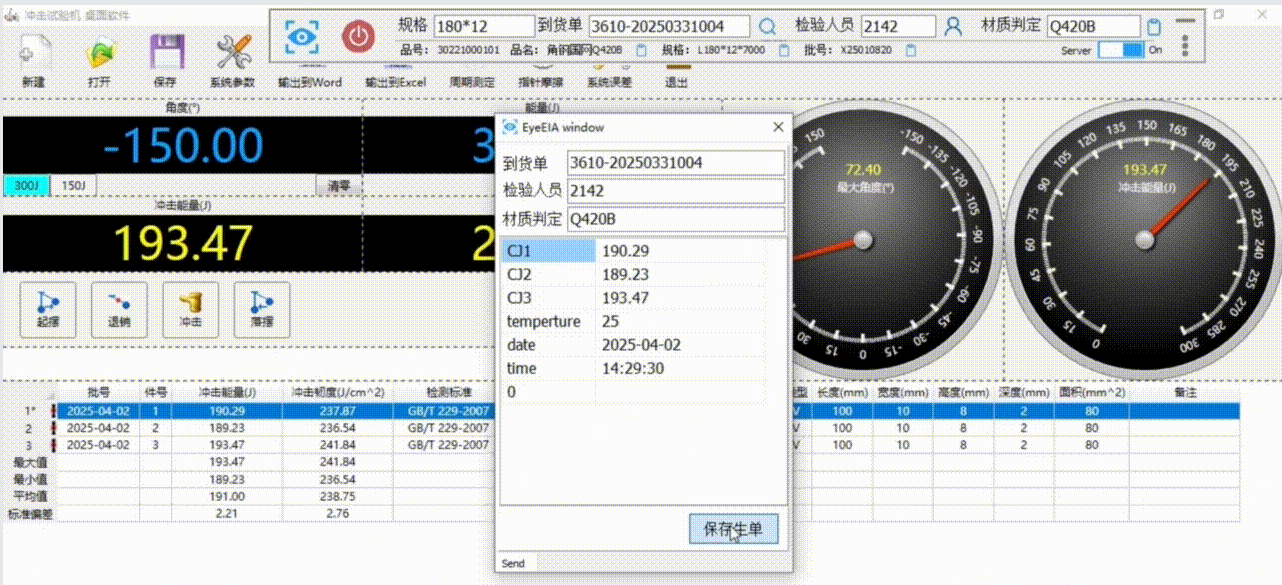Select the 300J energy range
This screenshot has width=1282, height=585.
27,185
